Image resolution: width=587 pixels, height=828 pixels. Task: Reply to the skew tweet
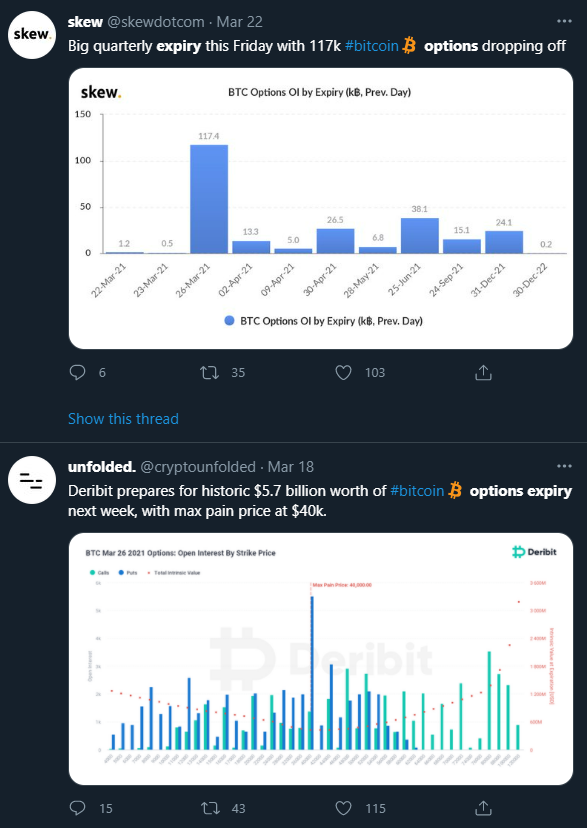[x=77, y=373]
